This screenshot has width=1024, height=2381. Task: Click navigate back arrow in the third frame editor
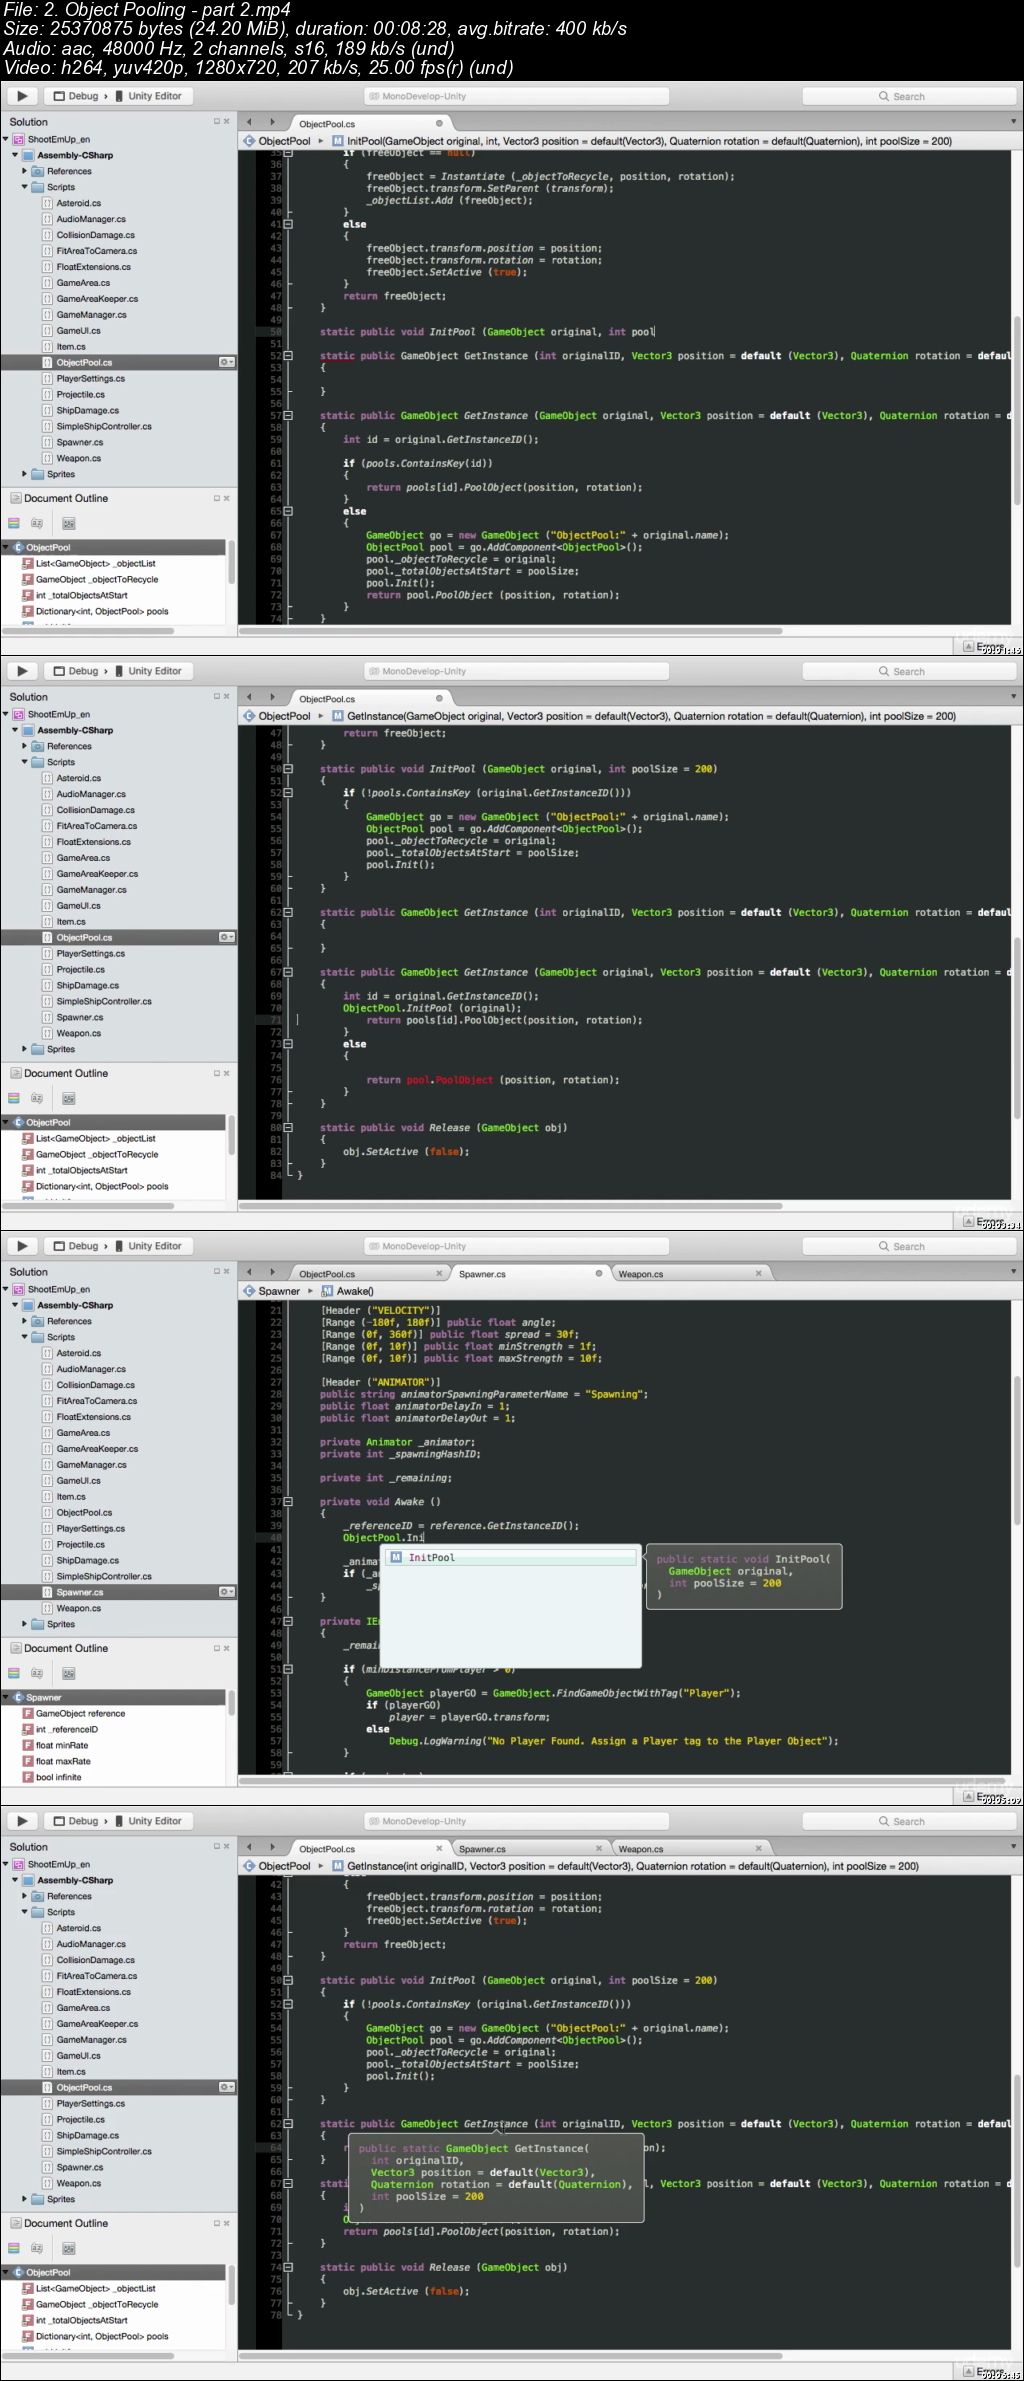click(x=250, y=1272)
